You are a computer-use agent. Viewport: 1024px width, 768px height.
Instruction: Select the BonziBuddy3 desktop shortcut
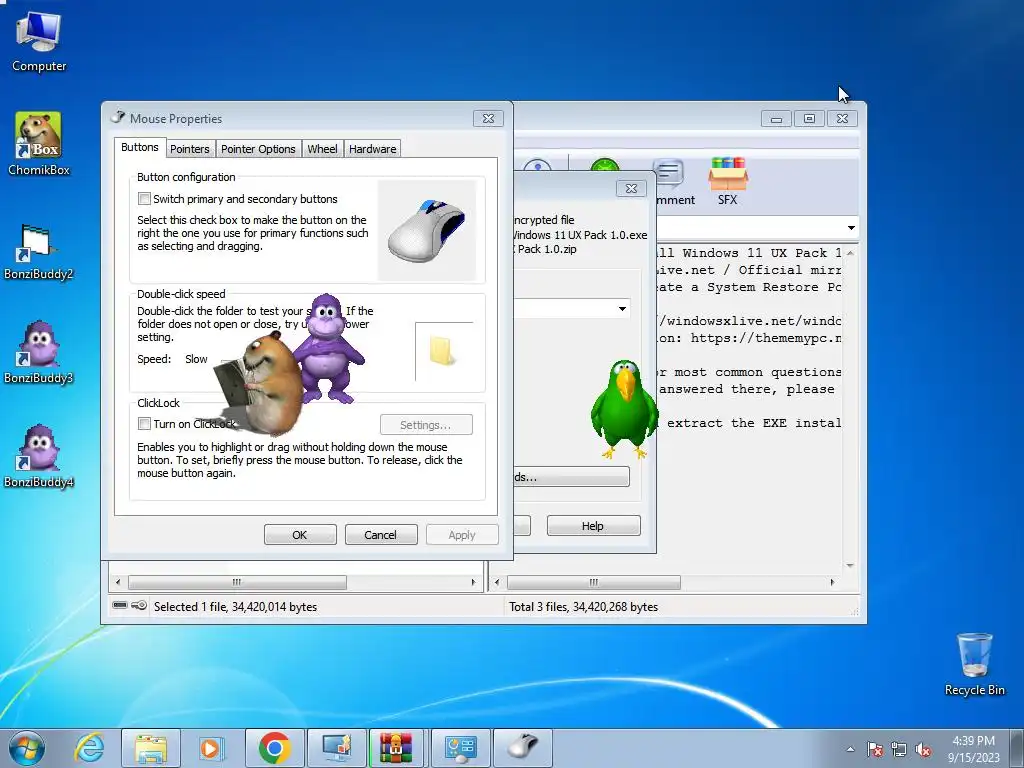point(39,353)
